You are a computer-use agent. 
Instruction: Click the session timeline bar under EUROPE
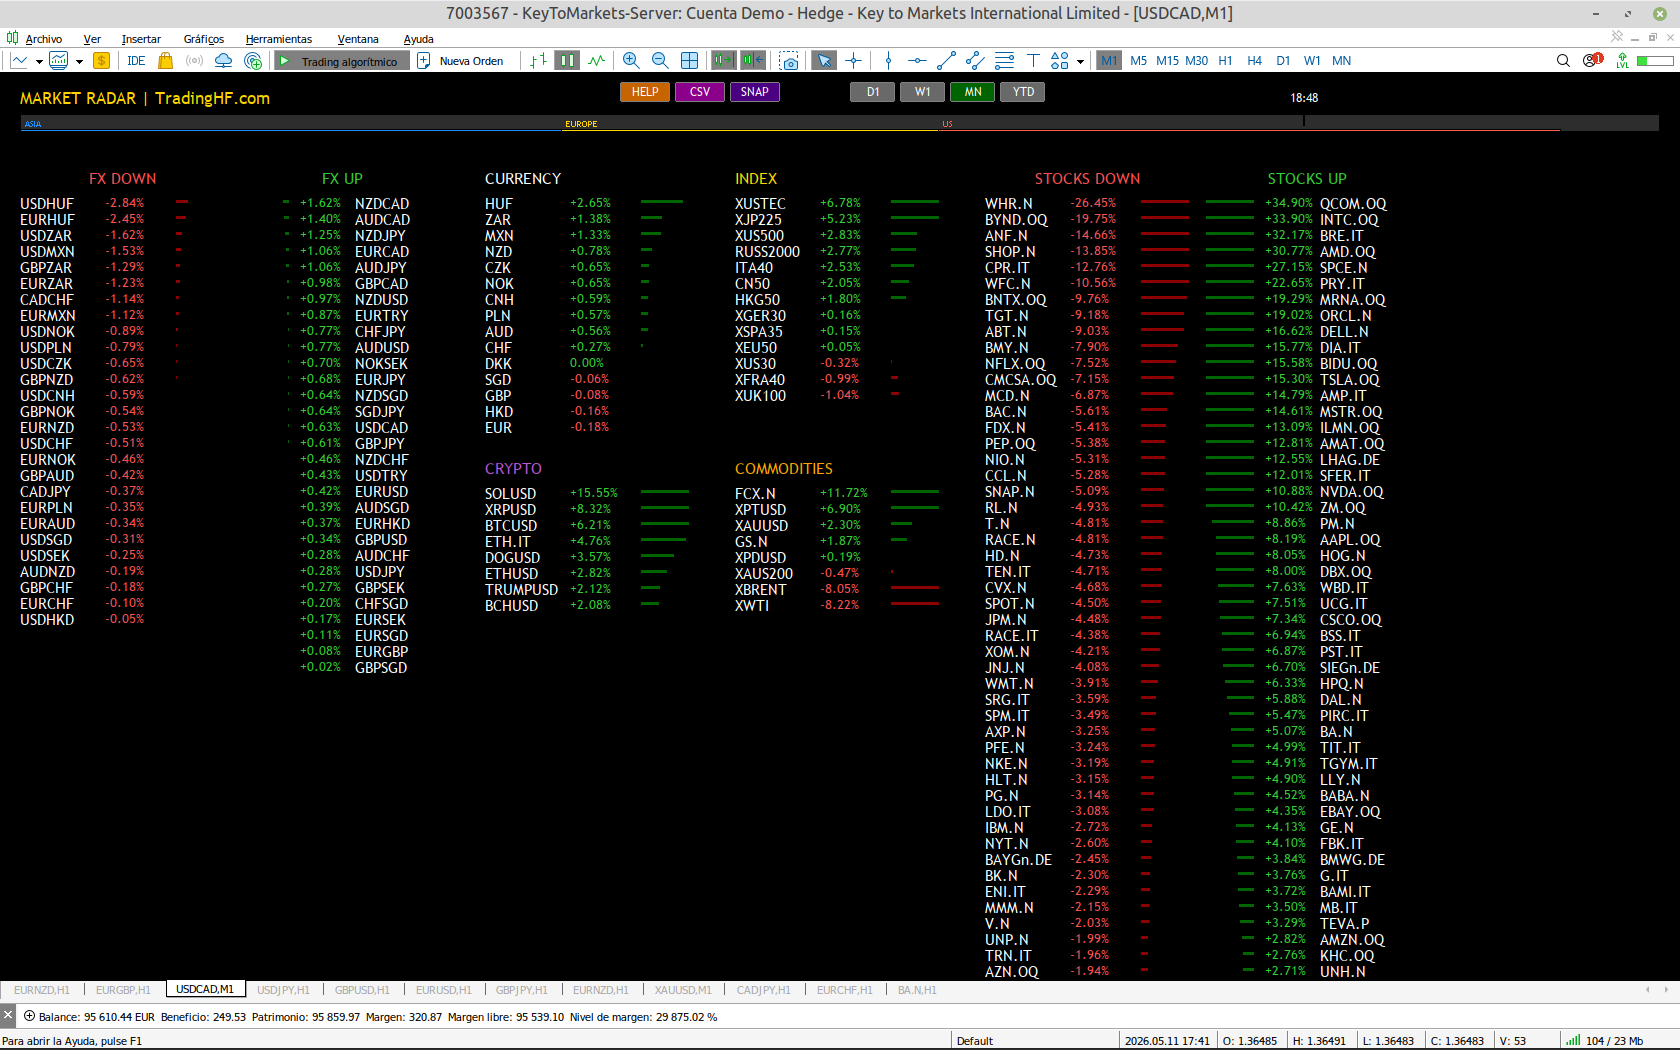[750, 124]
